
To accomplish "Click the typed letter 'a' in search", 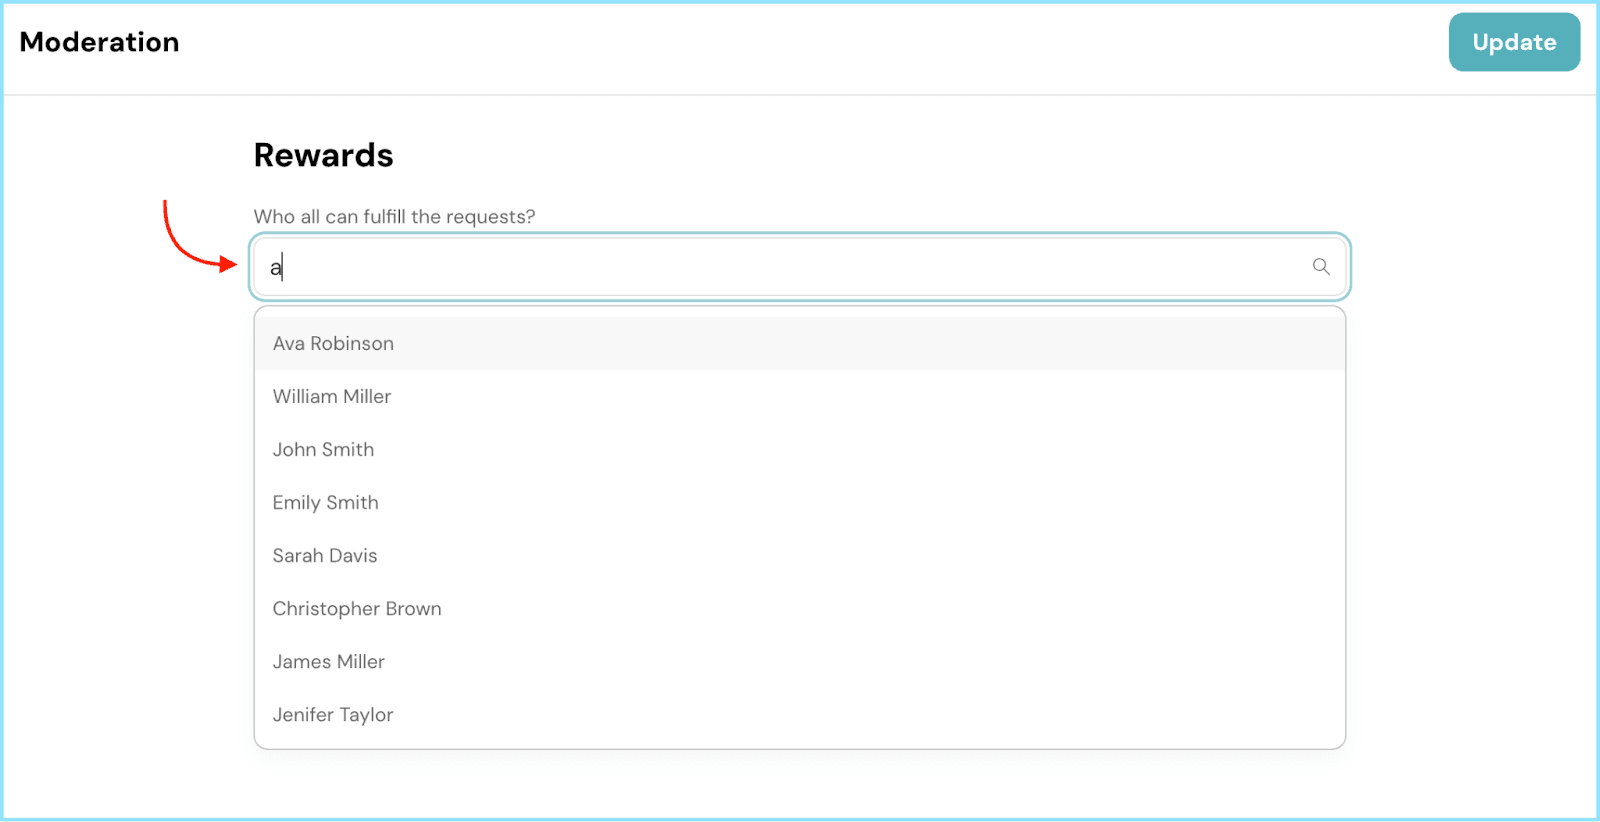I will 275,268.
